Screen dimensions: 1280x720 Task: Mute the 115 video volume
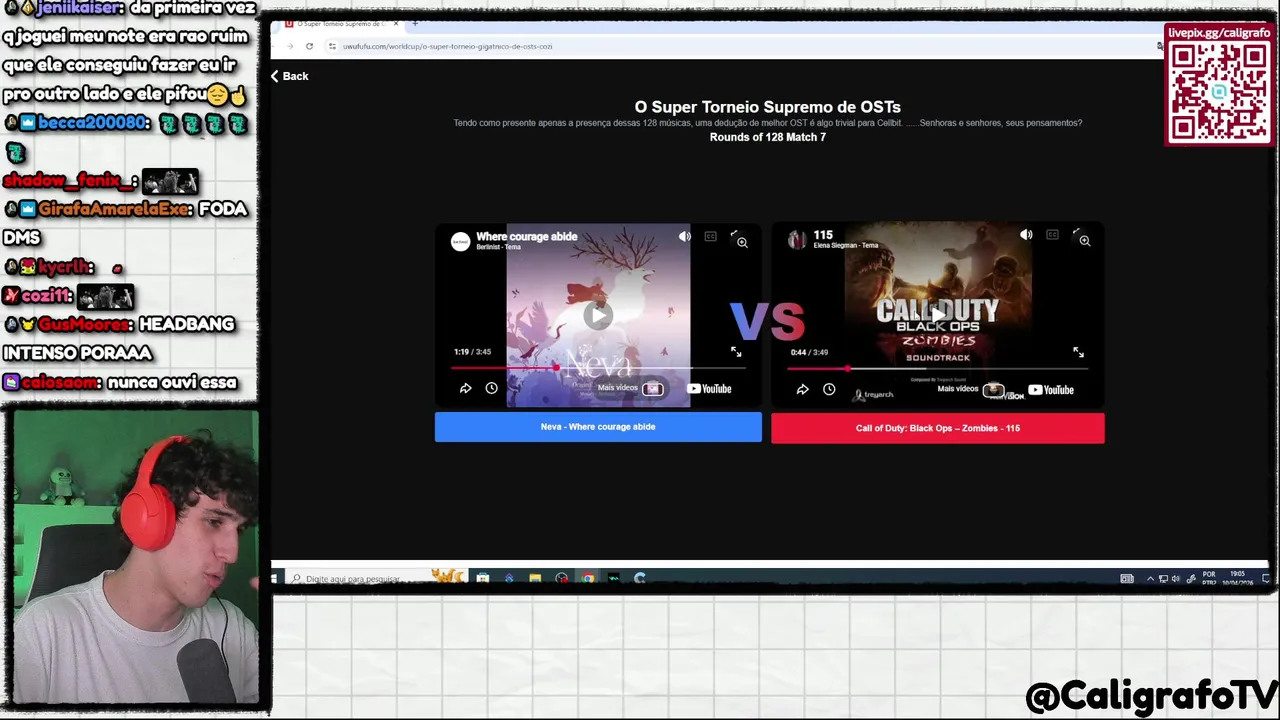(x=1026, y=235)
